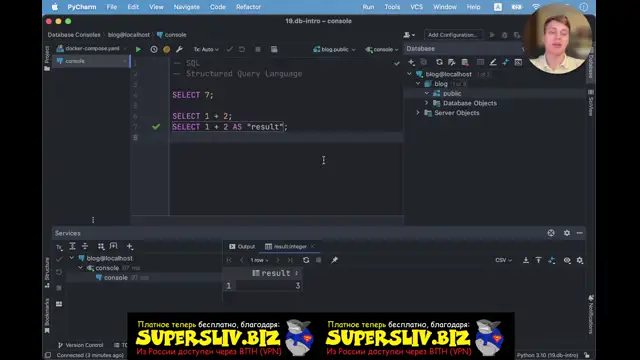Expand the Server Objects node
Image resolution: width=640 pixels, height=360 pixels.
click(x=418, y=113)
